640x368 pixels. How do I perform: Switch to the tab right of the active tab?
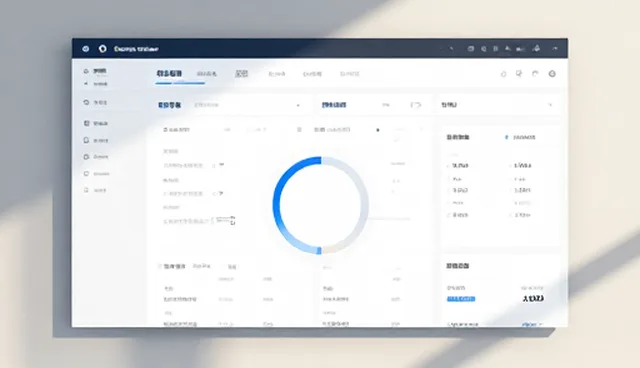(207, 74)
